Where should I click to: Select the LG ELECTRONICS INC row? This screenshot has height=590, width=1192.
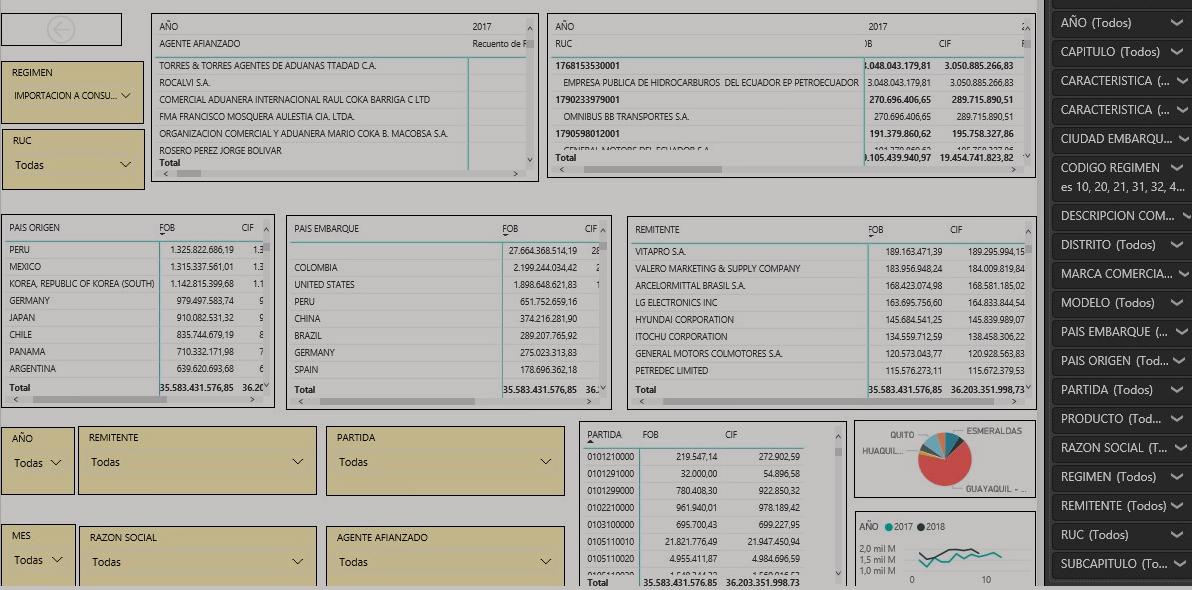point(829,303)
